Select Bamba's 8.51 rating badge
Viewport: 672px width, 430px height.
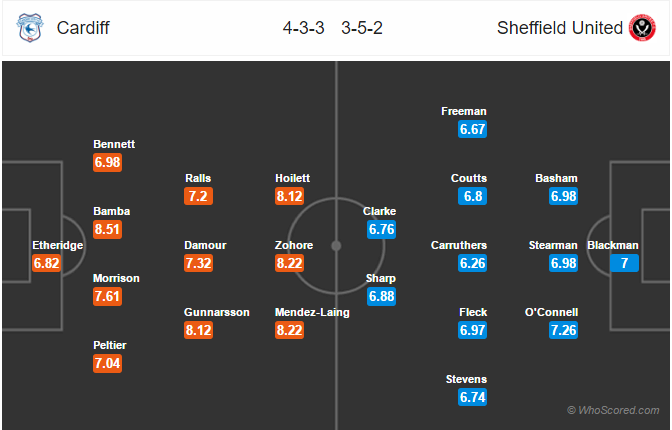tap(108, 229)
